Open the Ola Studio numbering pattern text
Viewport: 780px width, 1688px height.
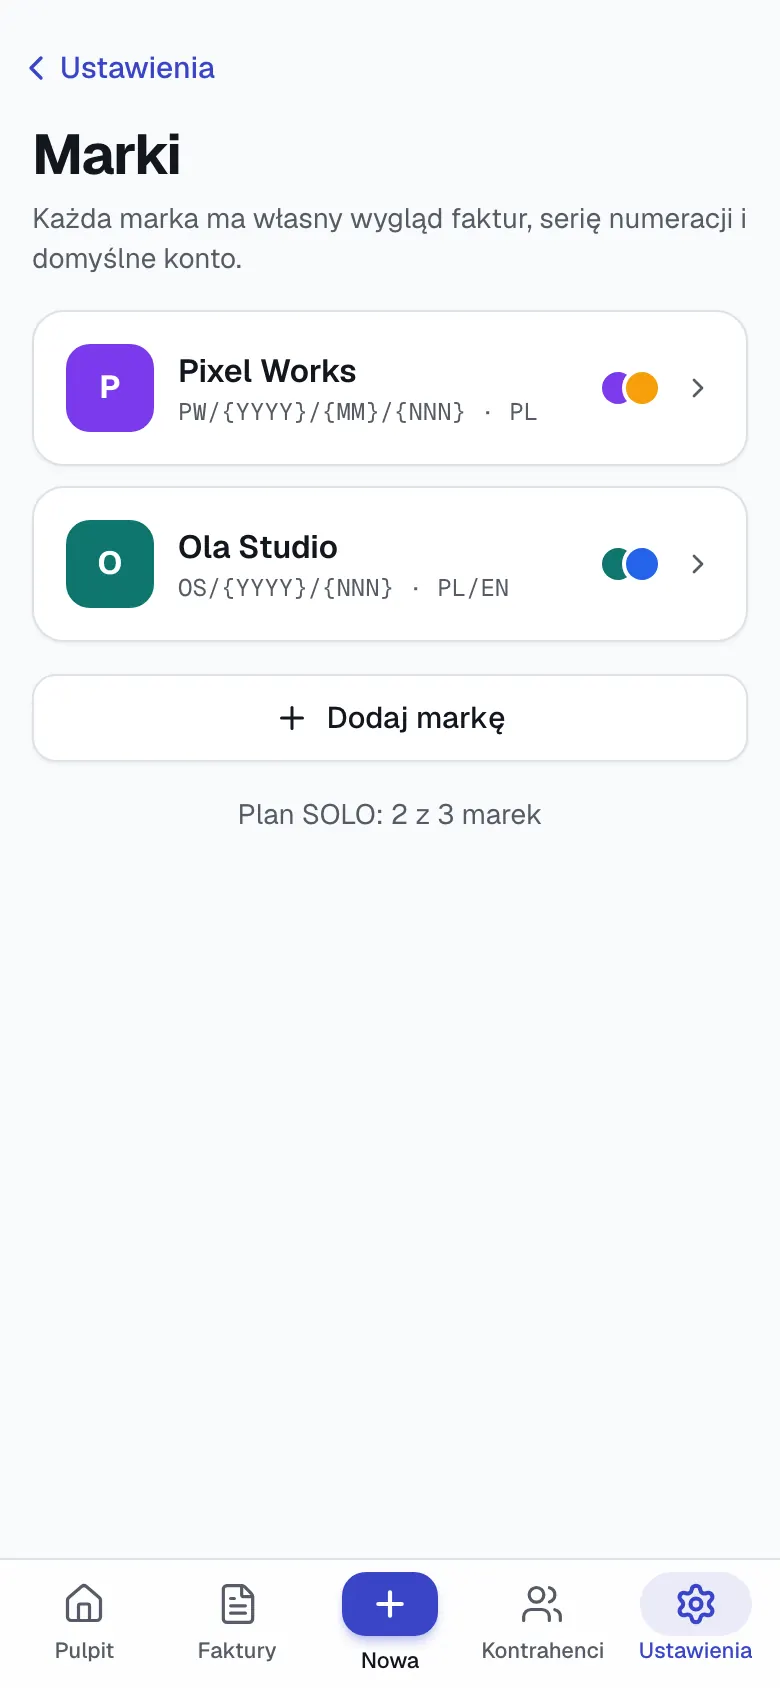click(x=285, y=588)
